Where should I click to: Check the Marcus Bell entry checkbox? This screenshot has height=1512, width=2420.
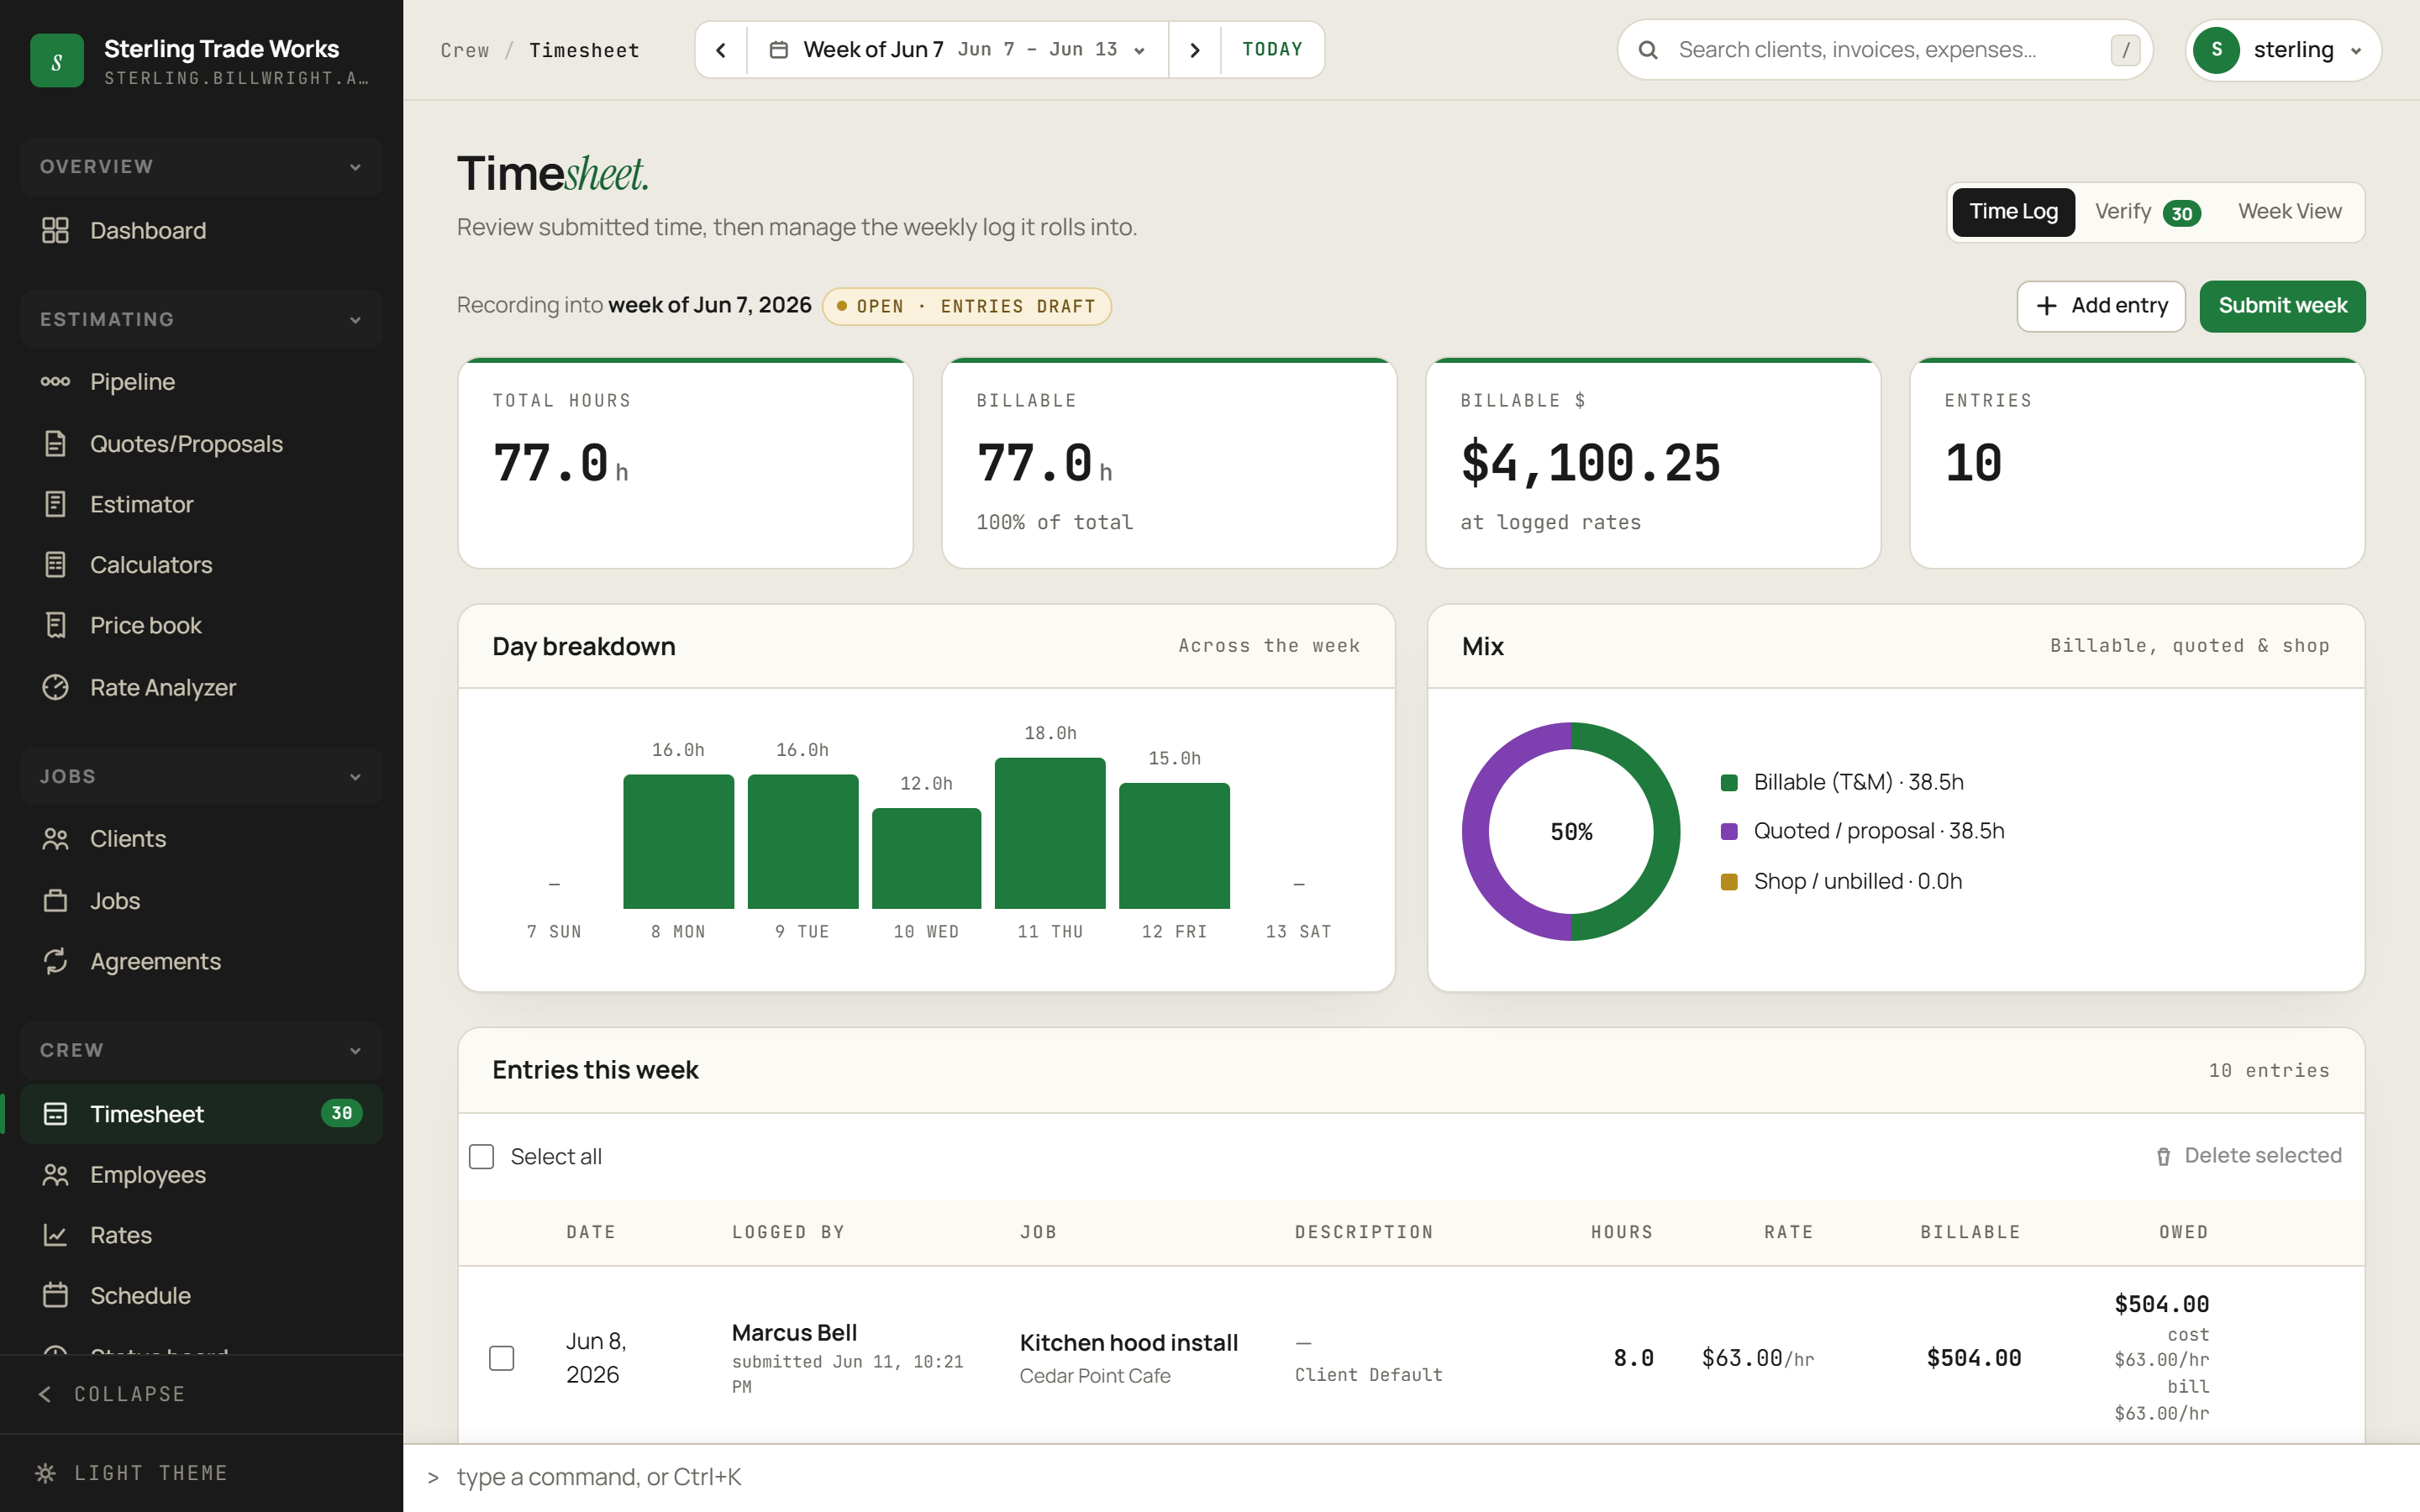tap(502, 1358)
